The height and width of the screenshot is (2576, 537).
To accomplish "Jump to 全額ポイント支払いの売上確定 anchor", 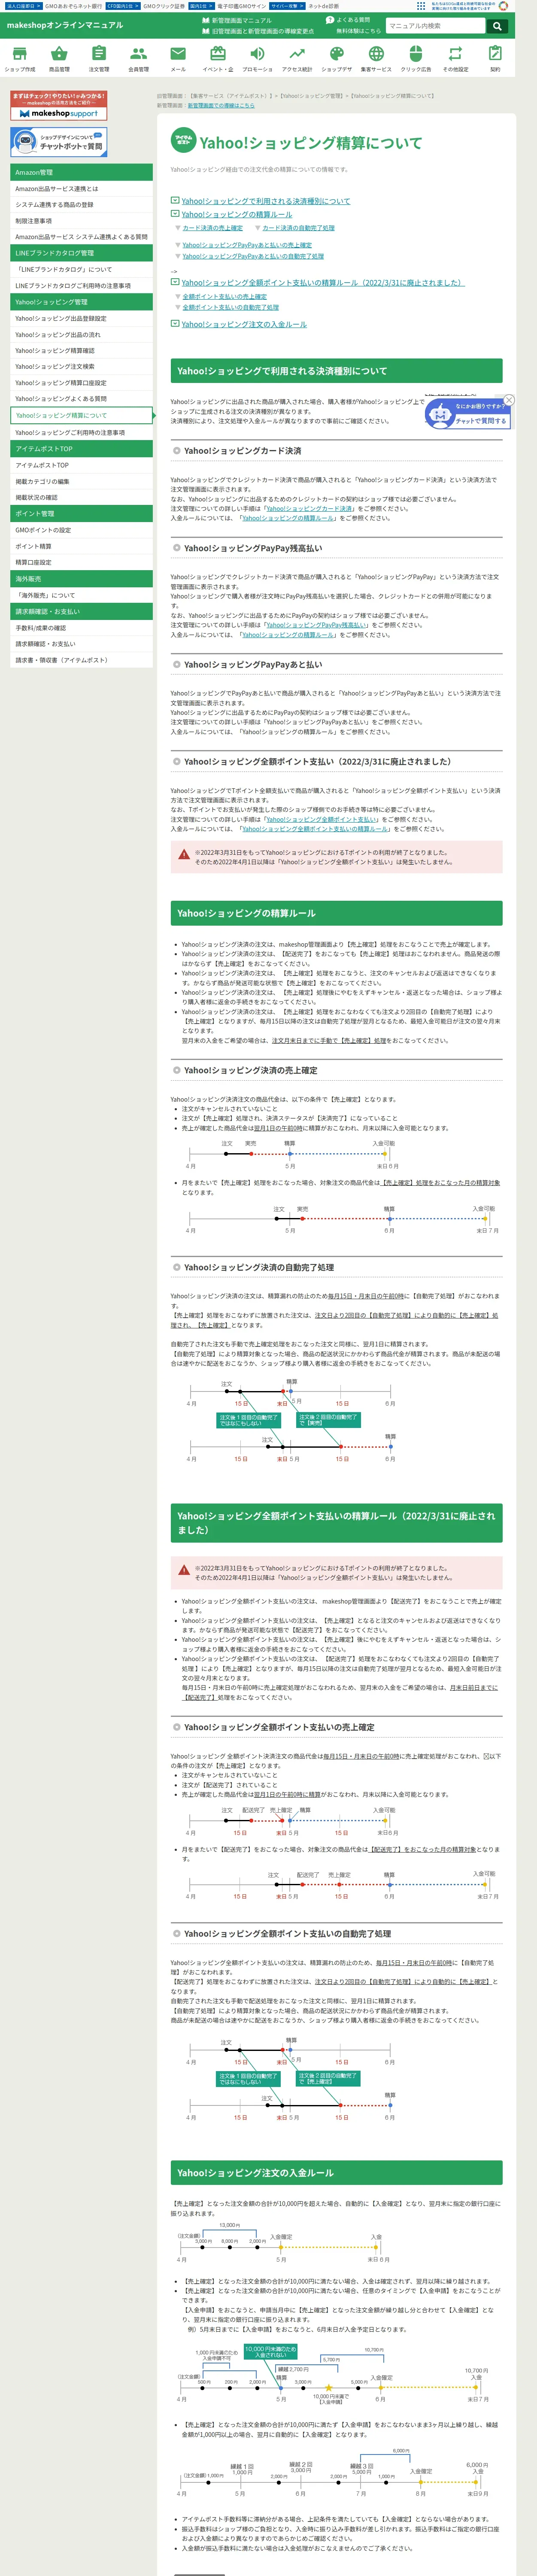I will coord(224,296).
